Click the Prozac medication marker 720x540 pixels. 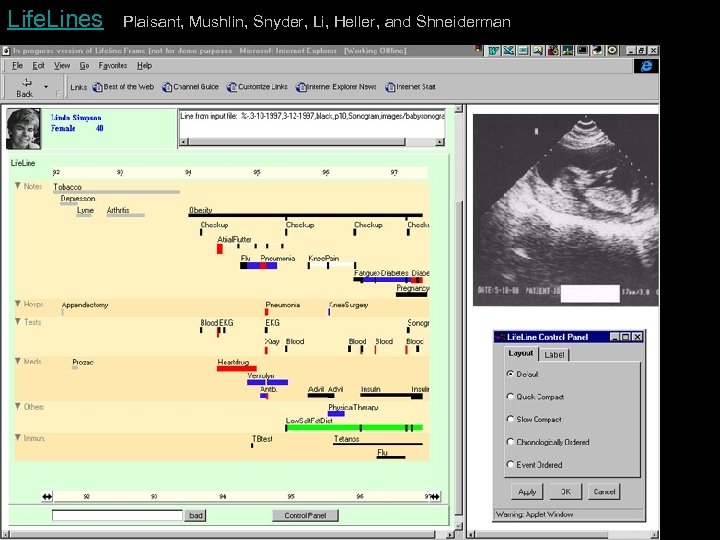74,368
